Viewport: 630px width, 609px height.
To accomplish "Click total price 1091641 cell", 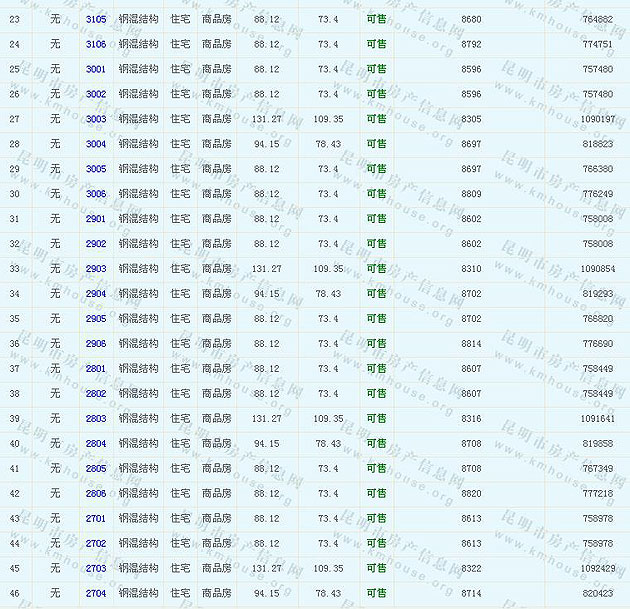I will 597,419.
